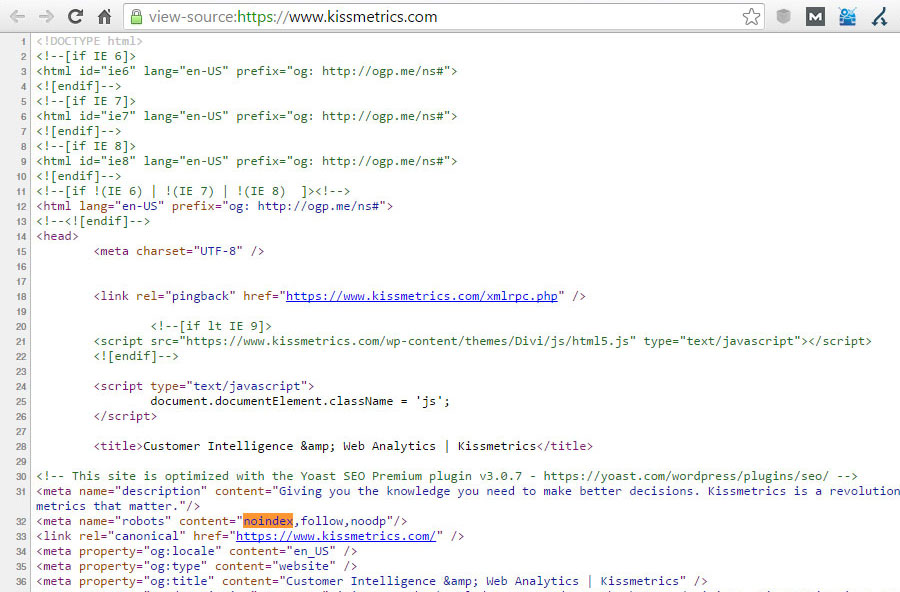This screenshot has width=900, height=592.
Task: Click the html id="ie7" line
Action: (x=247, y=116)
